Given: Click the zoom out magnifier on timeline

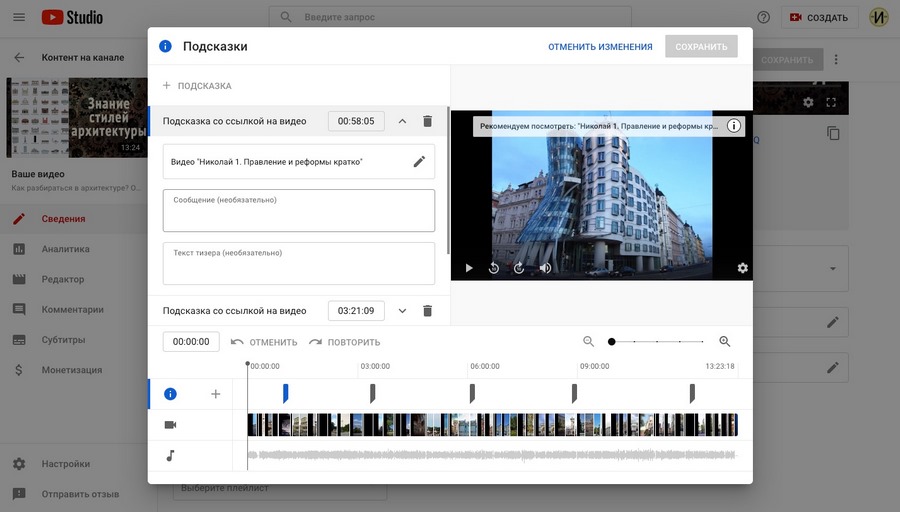Looking at the screenshot, I should 589,342.
